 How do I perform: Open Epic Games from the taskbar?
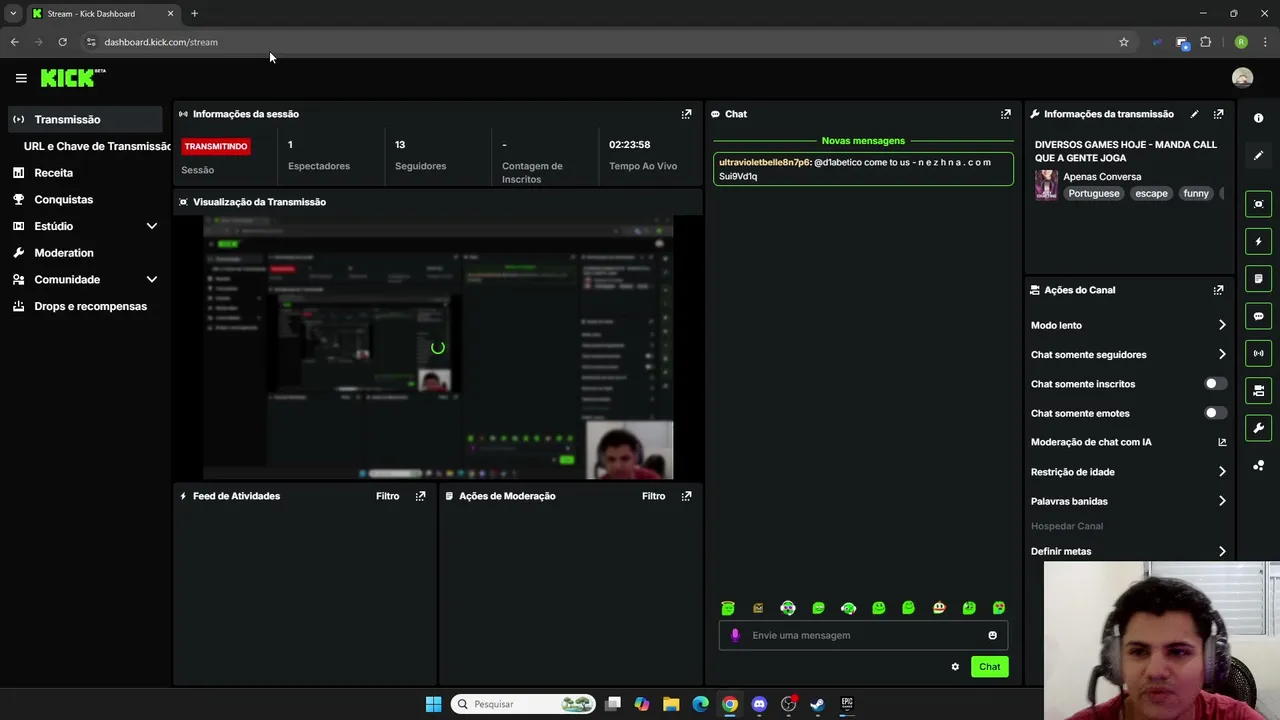847,704
